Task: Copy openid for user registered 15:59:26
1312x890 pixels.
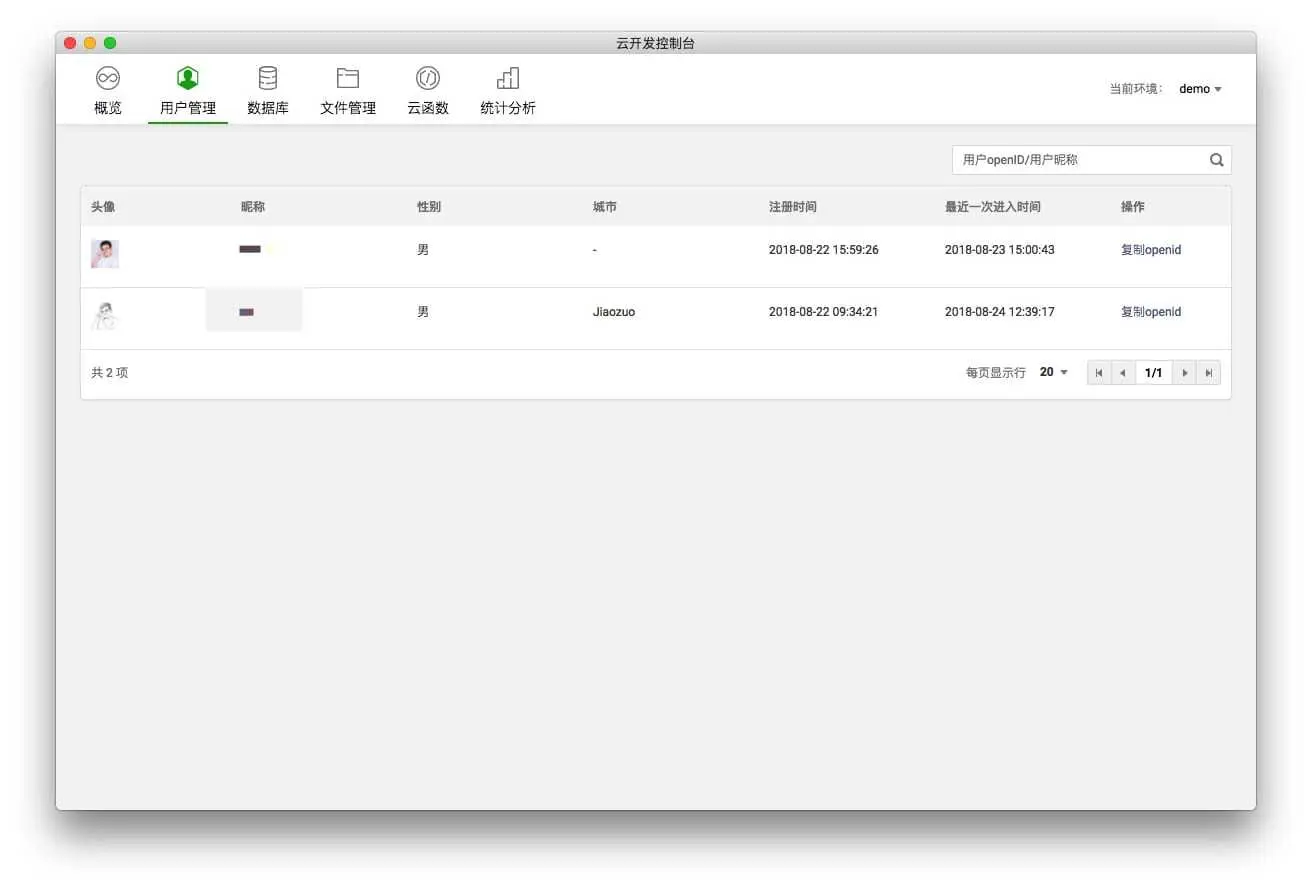Action: (1151, 250)
